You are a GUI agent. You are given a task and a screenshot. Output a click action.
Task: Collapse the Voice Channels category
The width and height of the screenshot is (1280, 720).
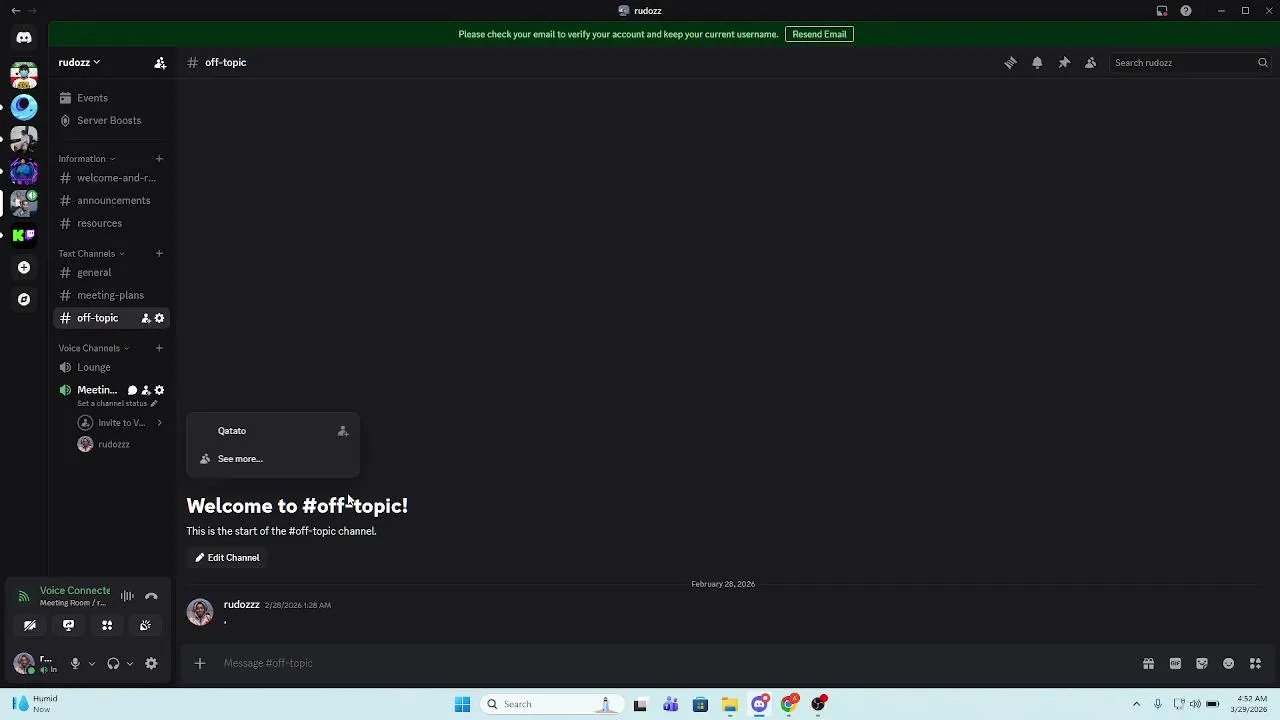(94, 348)
